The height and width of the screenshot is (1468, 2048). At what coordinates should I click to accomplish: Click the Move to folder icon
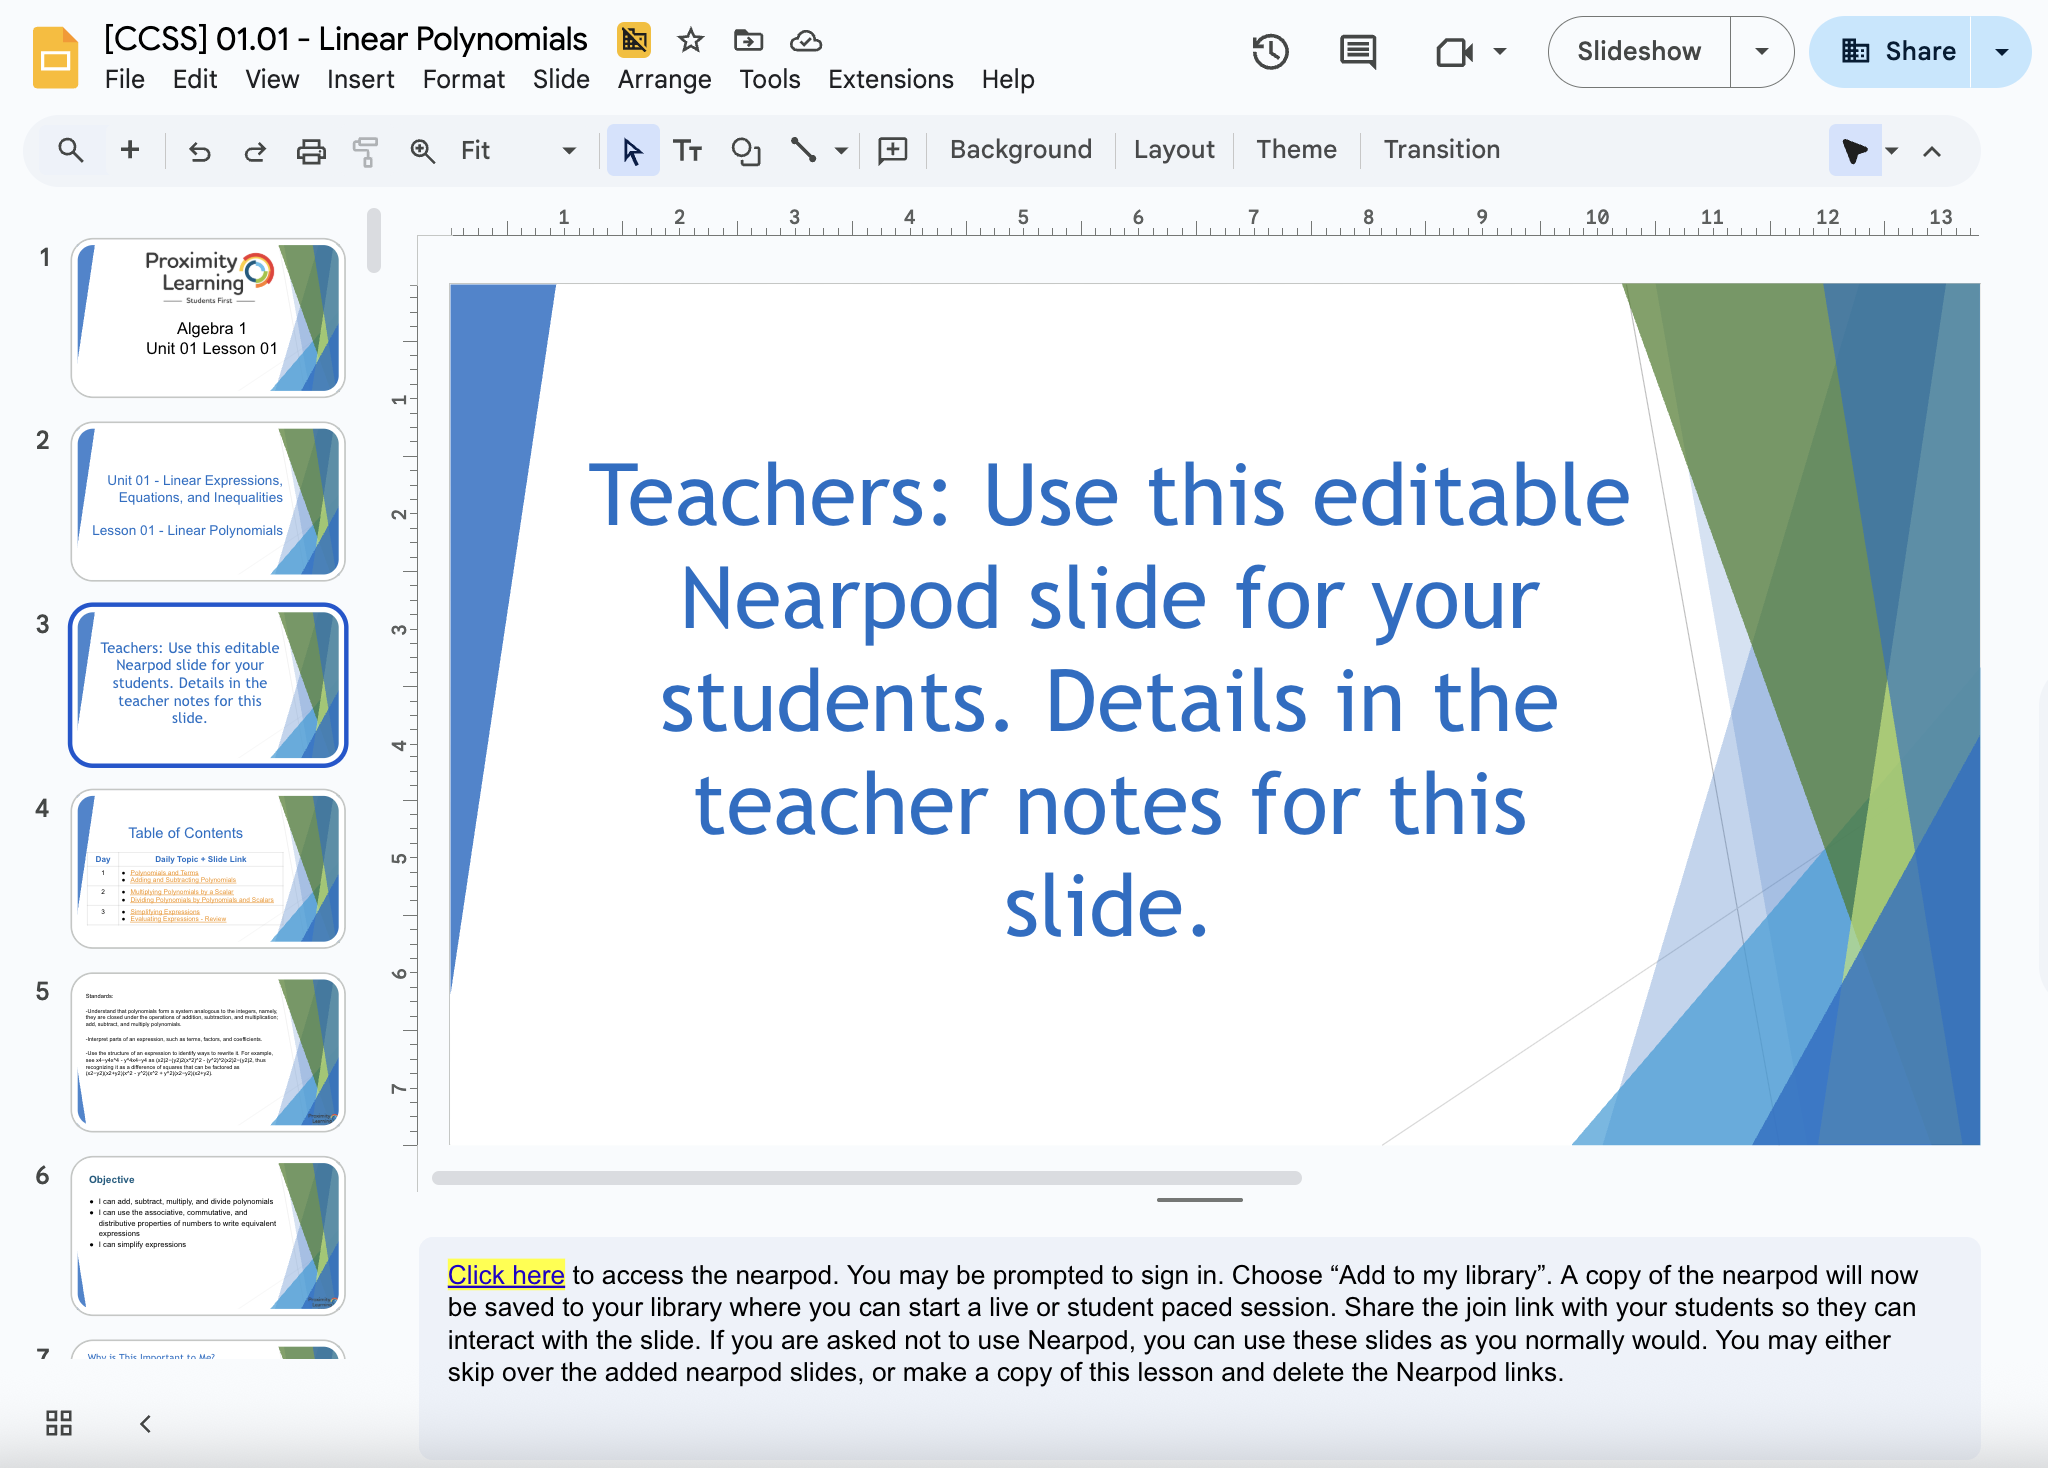748,40
